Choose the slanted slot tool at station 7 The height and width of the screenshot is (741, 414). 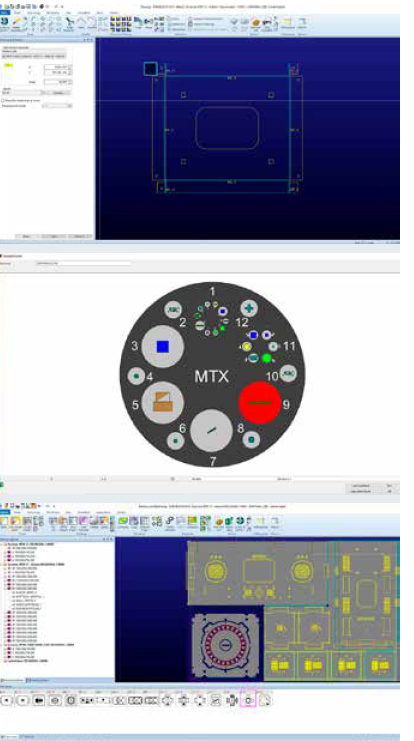(x=211, y=430)
